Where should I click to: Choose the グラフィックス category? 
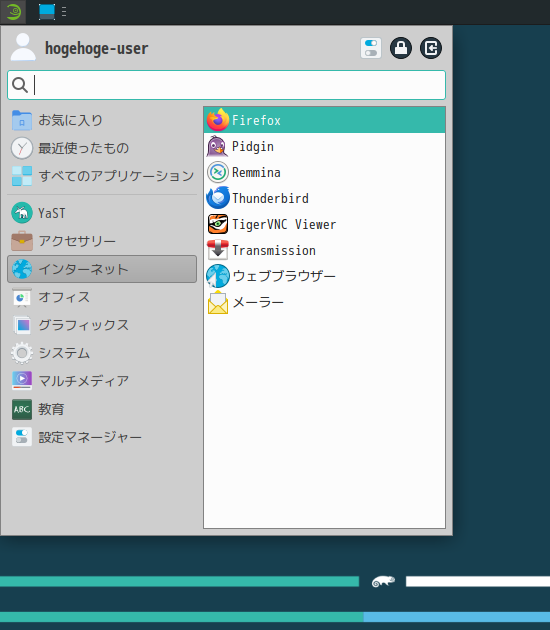click(x=102, y=325)
